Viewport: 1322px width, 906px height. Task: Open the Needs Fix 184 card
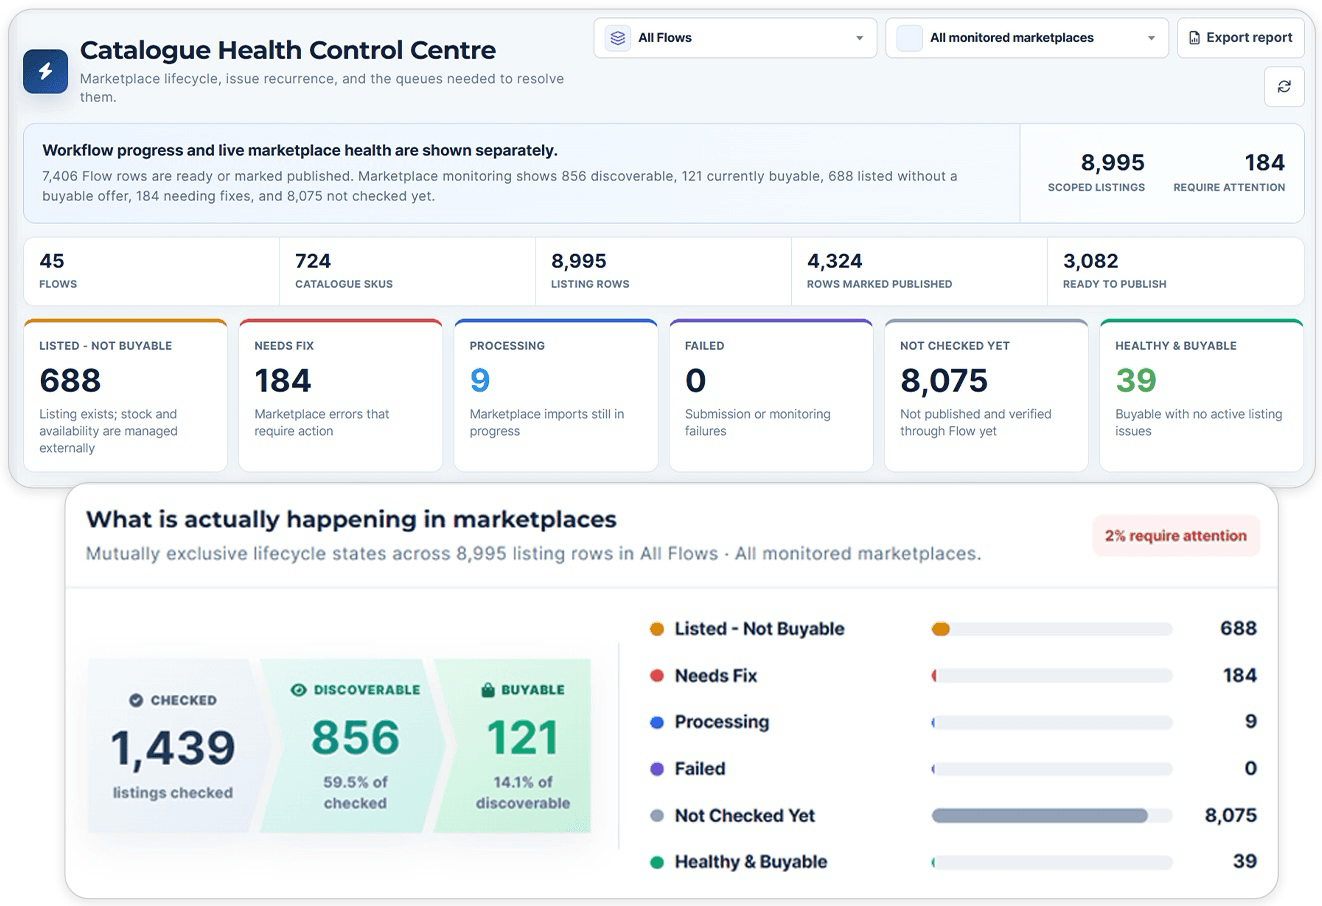(x=341, y=396)
